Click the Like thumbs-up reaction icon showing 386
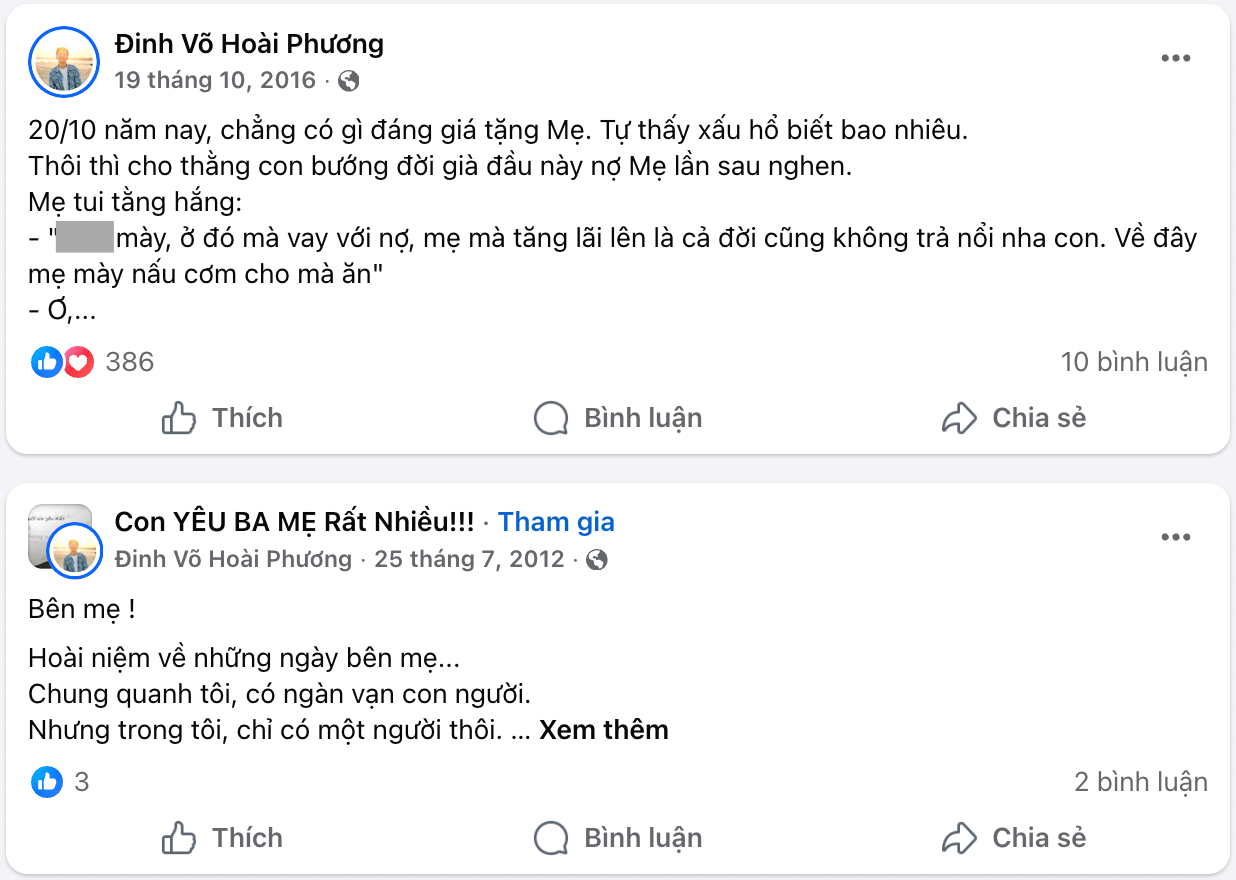Viewport: 1236px width, 880px height. 46,362
